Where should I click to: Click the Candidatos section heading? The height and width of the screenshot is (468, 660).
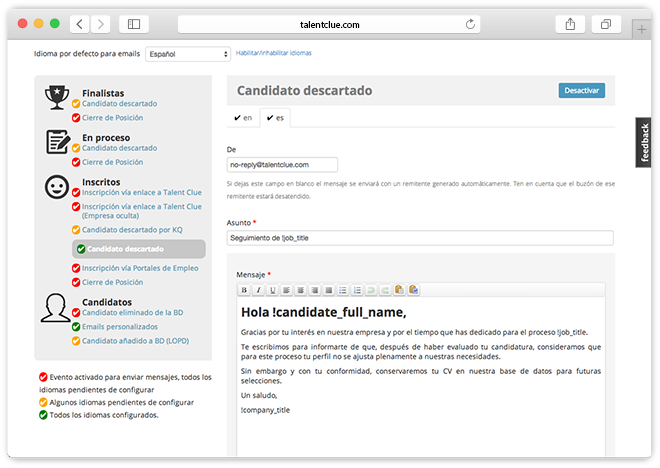click(x=107, y=302)
